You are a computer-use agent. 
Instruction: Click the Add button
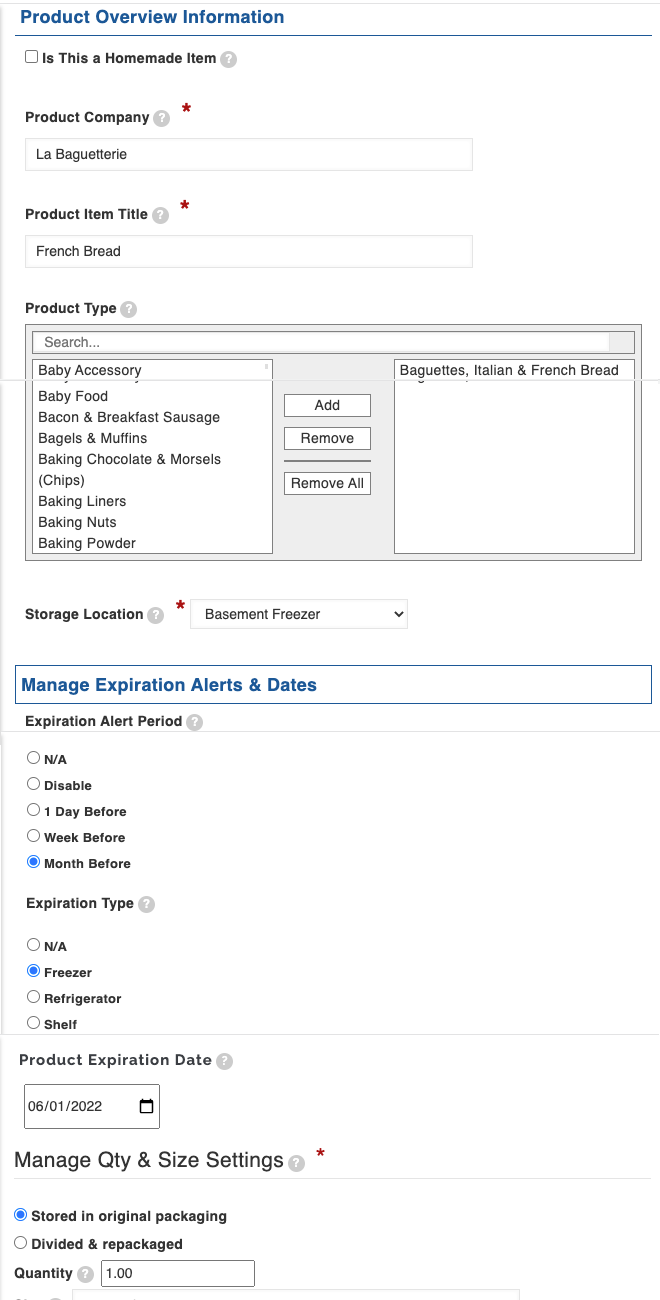point(327,405)
